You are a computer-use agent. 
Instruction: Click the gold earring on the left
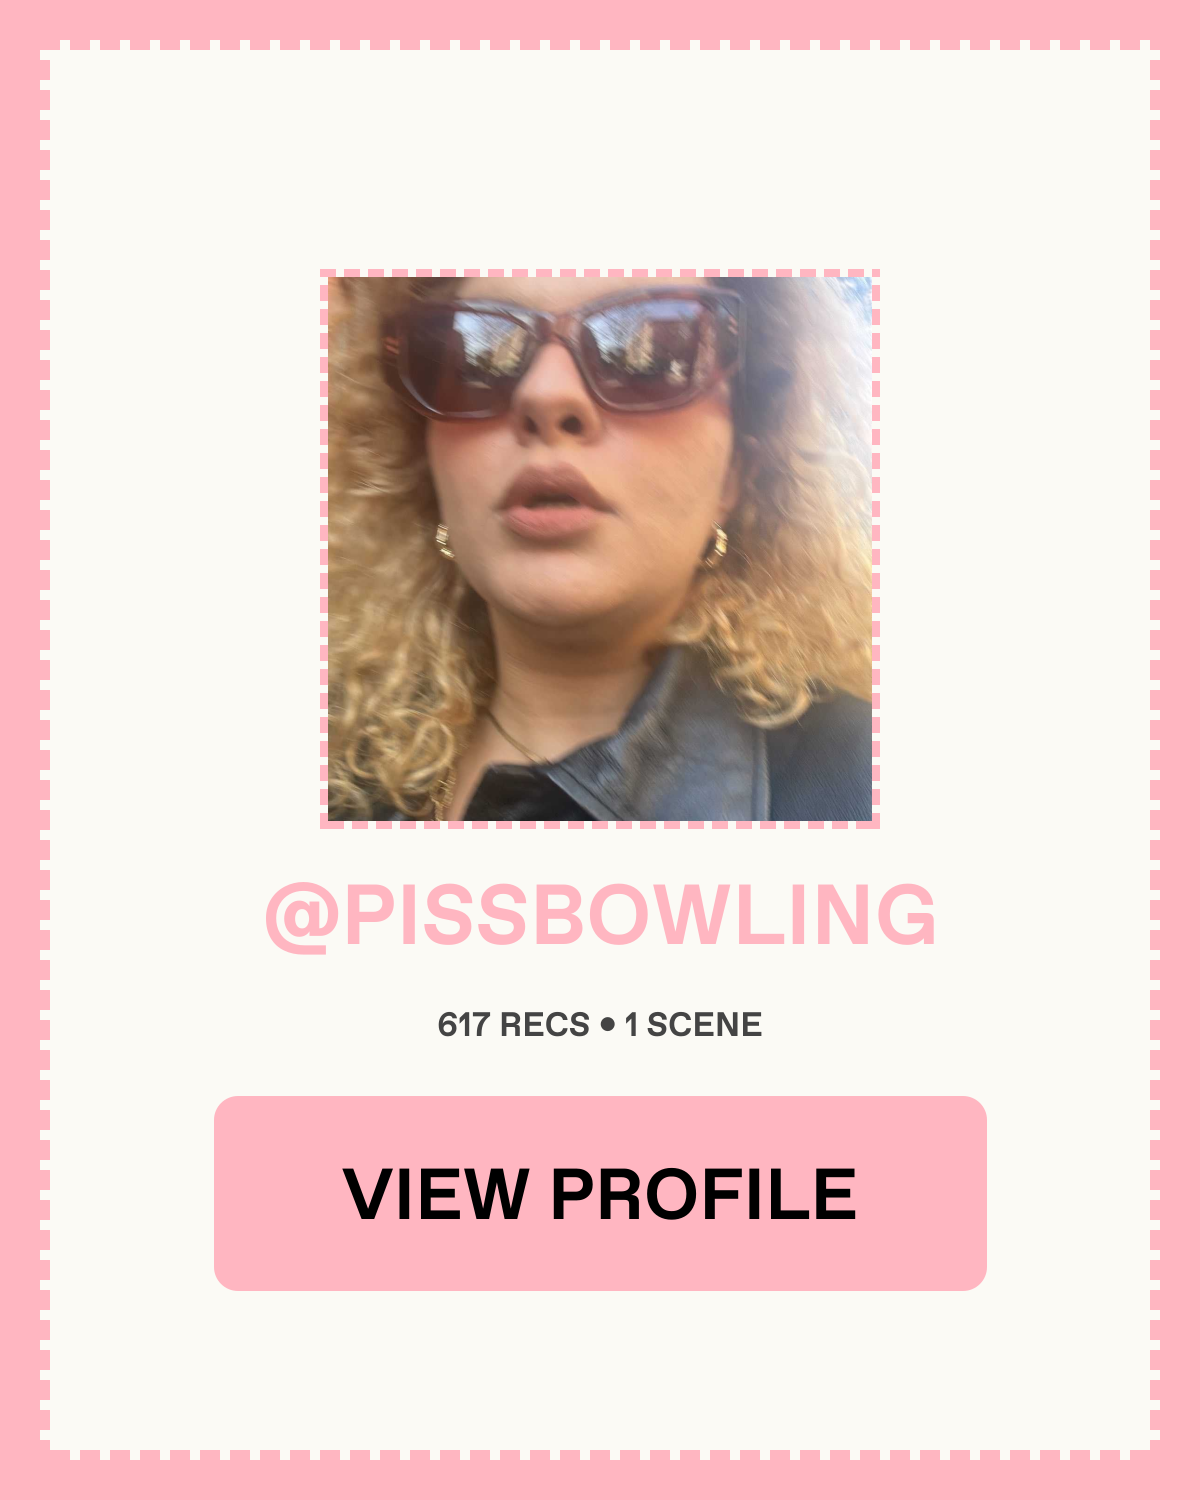pyautogui.click(x=444, y=541)
